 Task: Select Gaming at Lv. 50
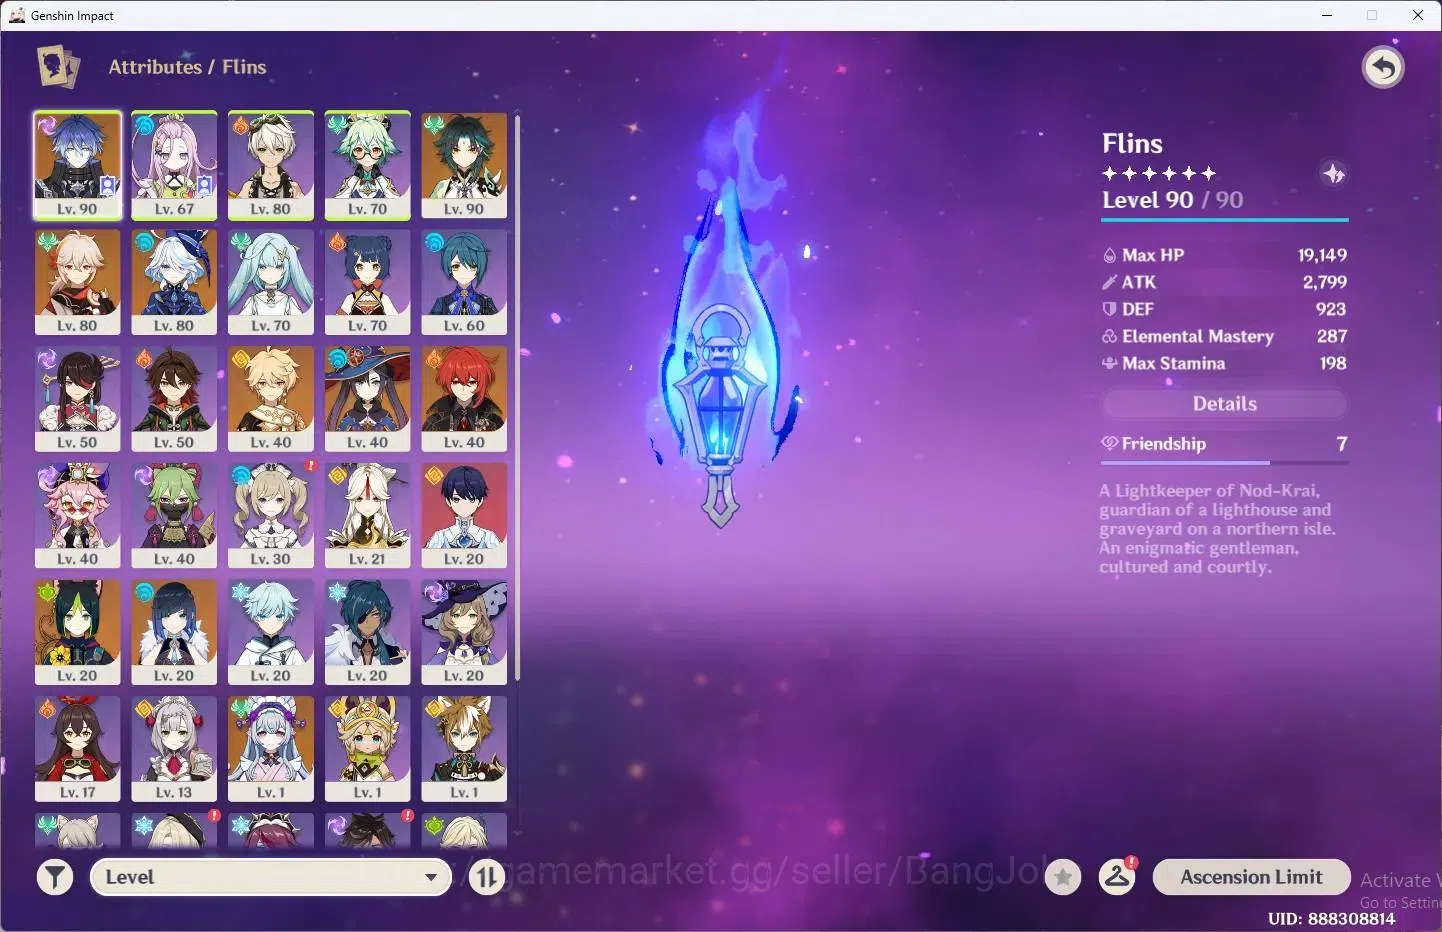point(174,399)
